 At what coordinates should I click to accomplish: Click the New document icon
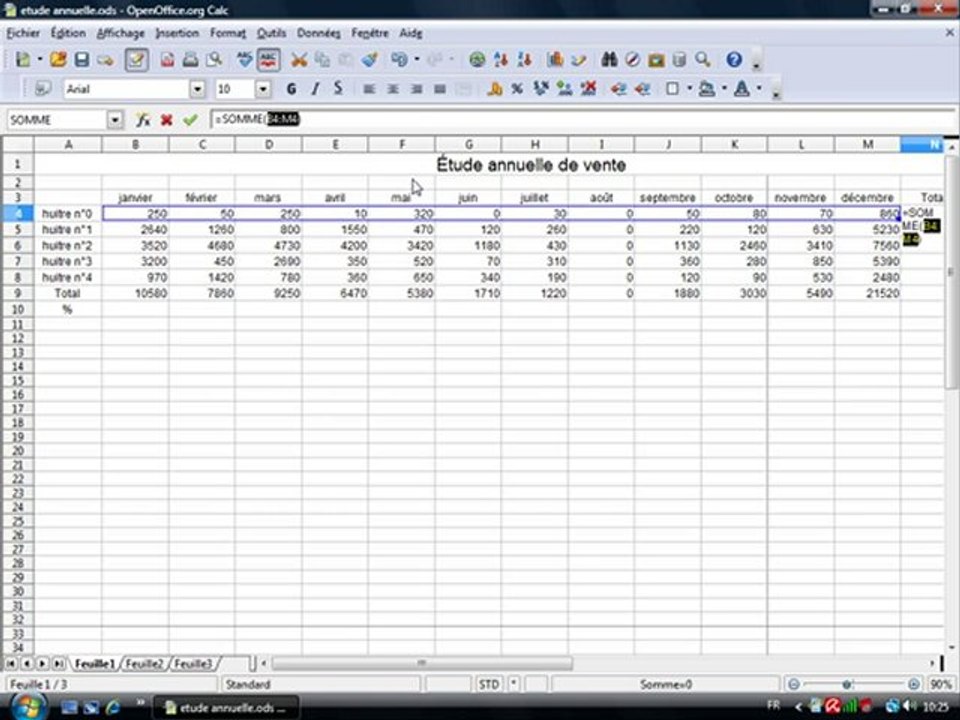(x=23, y=59)
